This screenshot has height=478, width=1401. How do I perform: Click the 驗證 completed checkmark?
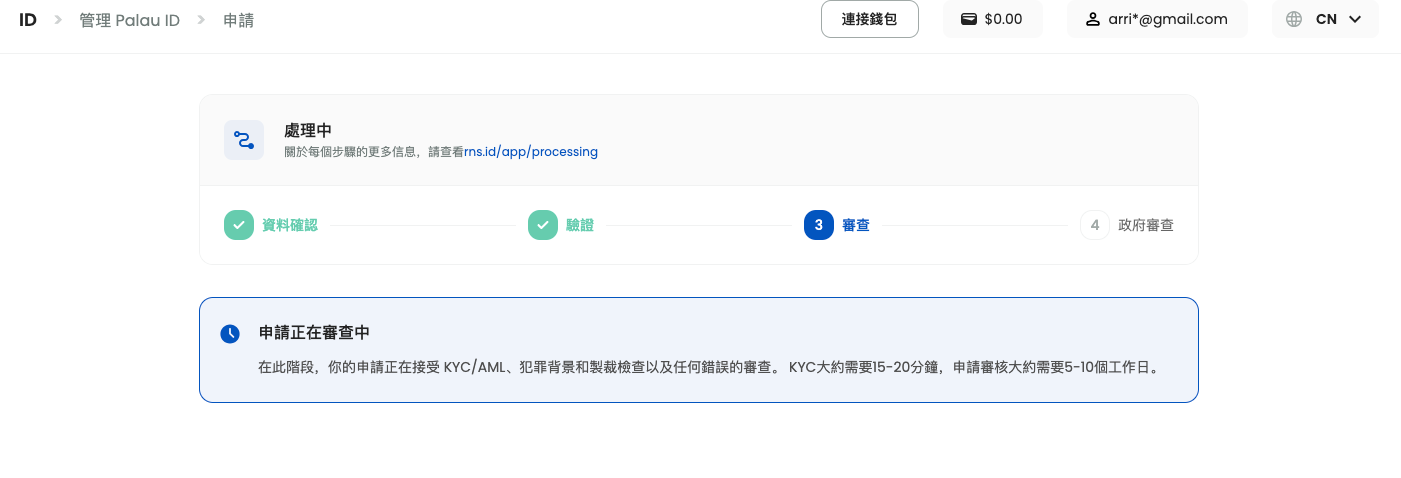point(543,225)
